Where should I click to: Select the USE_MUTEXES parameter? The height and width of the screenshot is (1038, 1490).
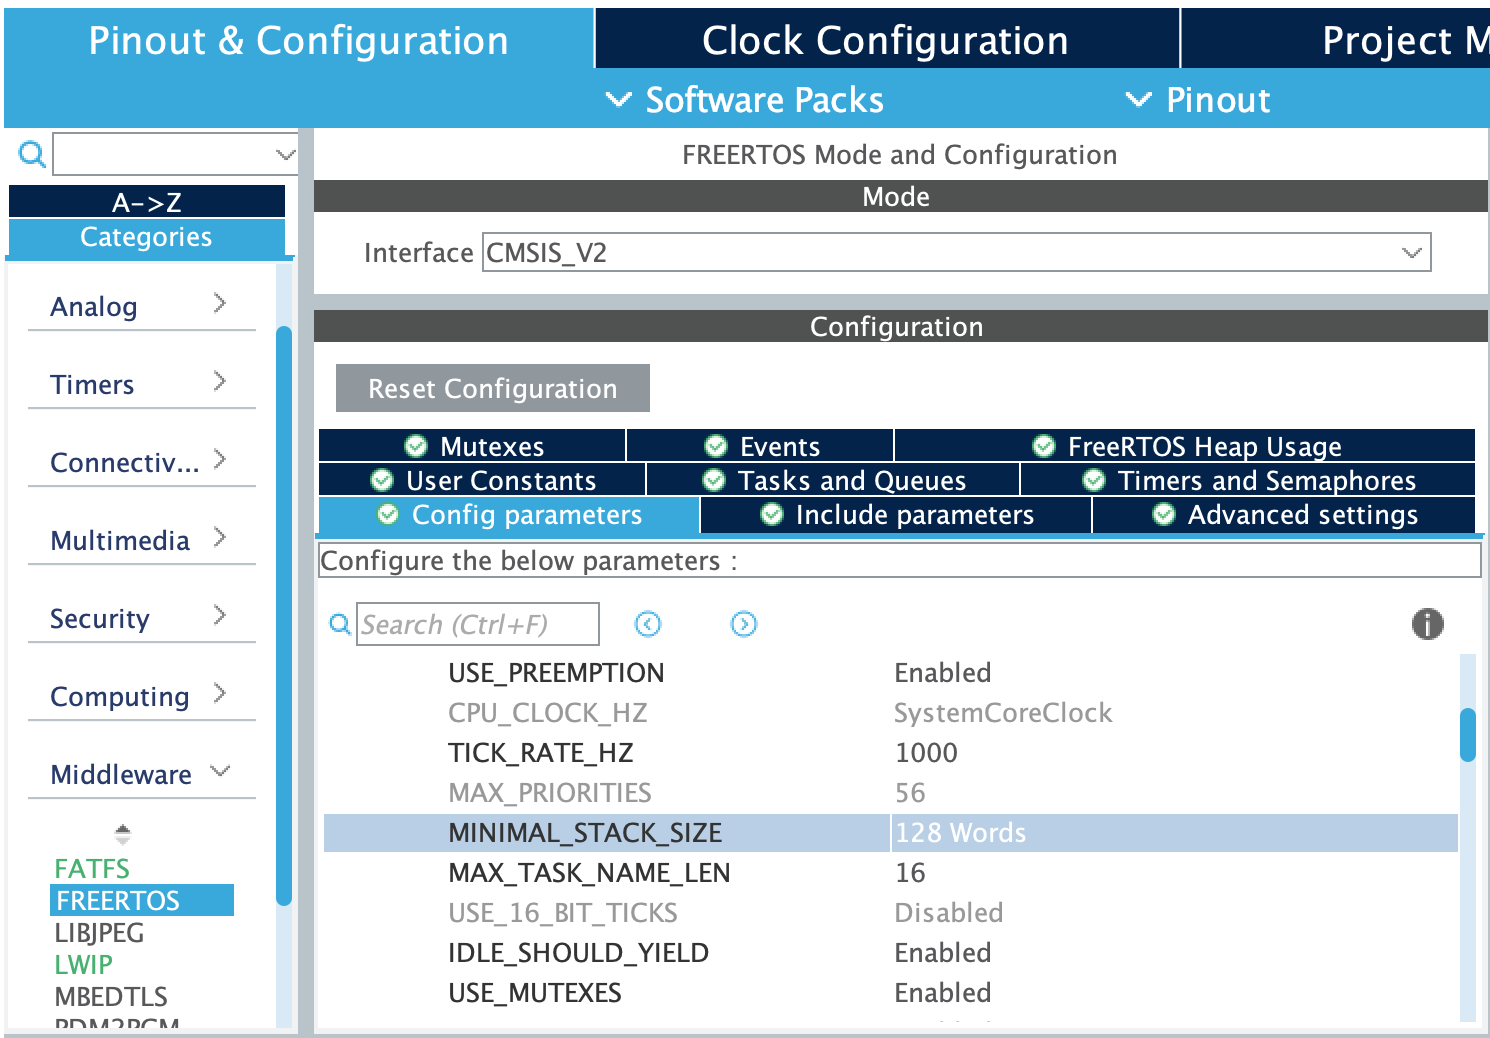click(x=535, y=992)
